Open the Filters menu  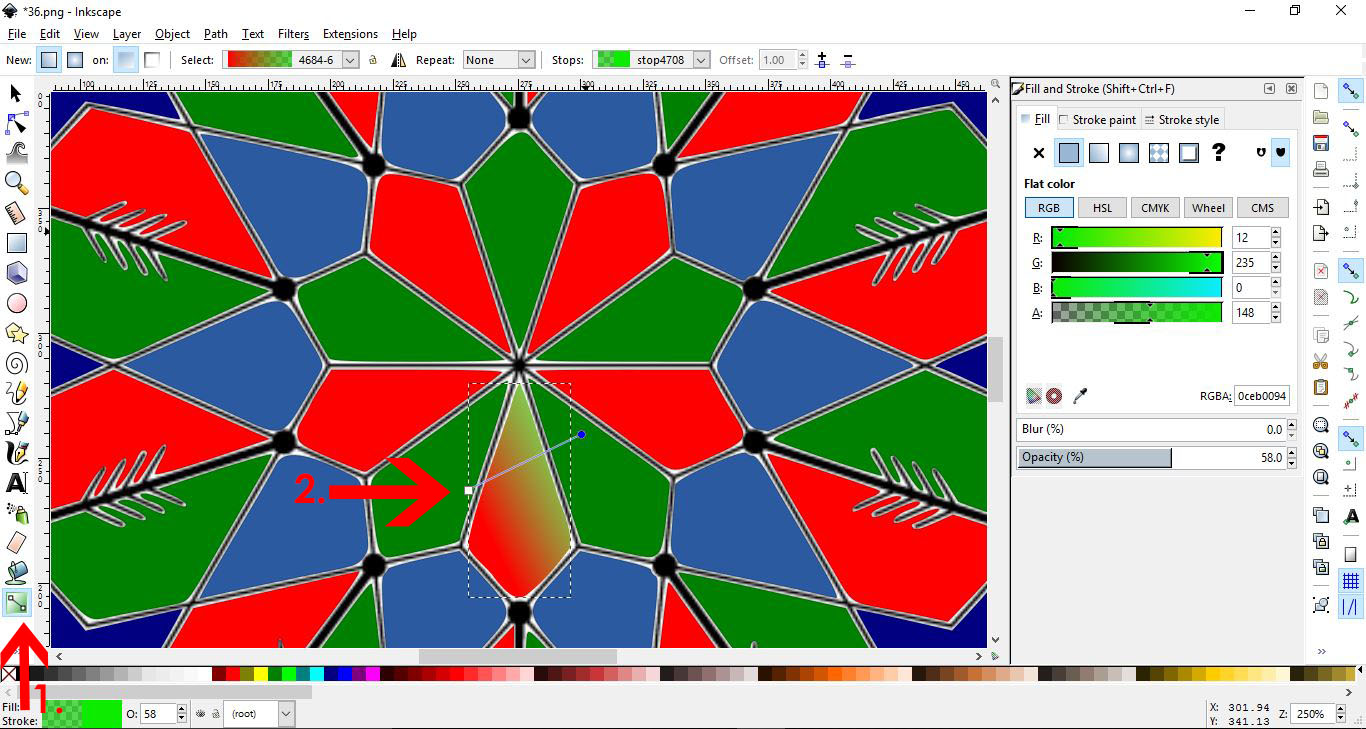tap(293, 34)
